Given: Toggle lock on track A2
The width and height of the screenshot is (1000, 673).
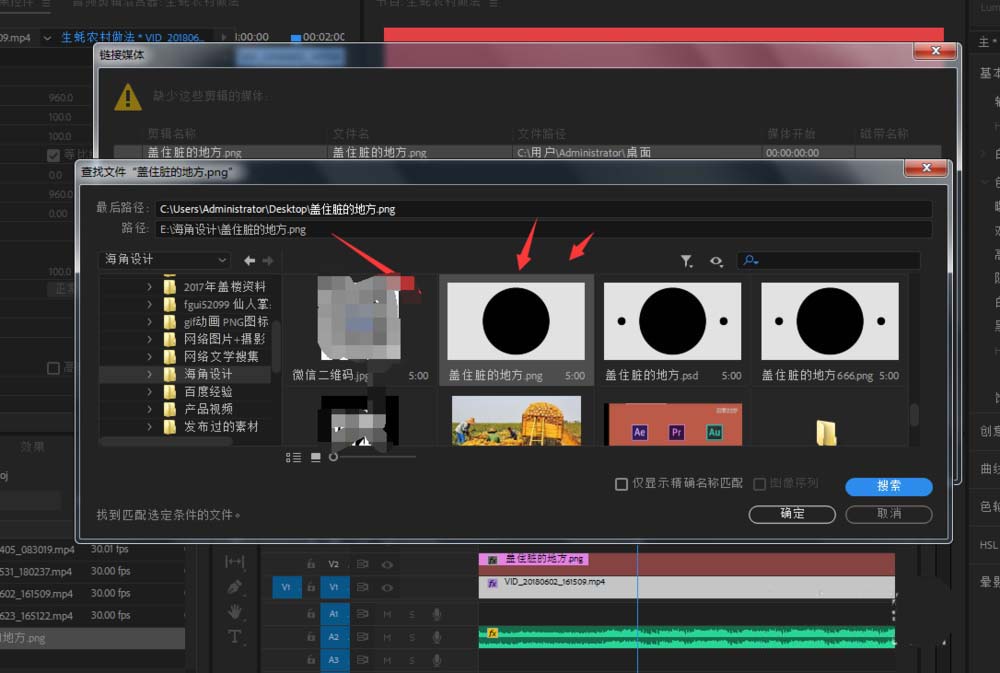Looking at the screenshot, I should click(311, 637).
